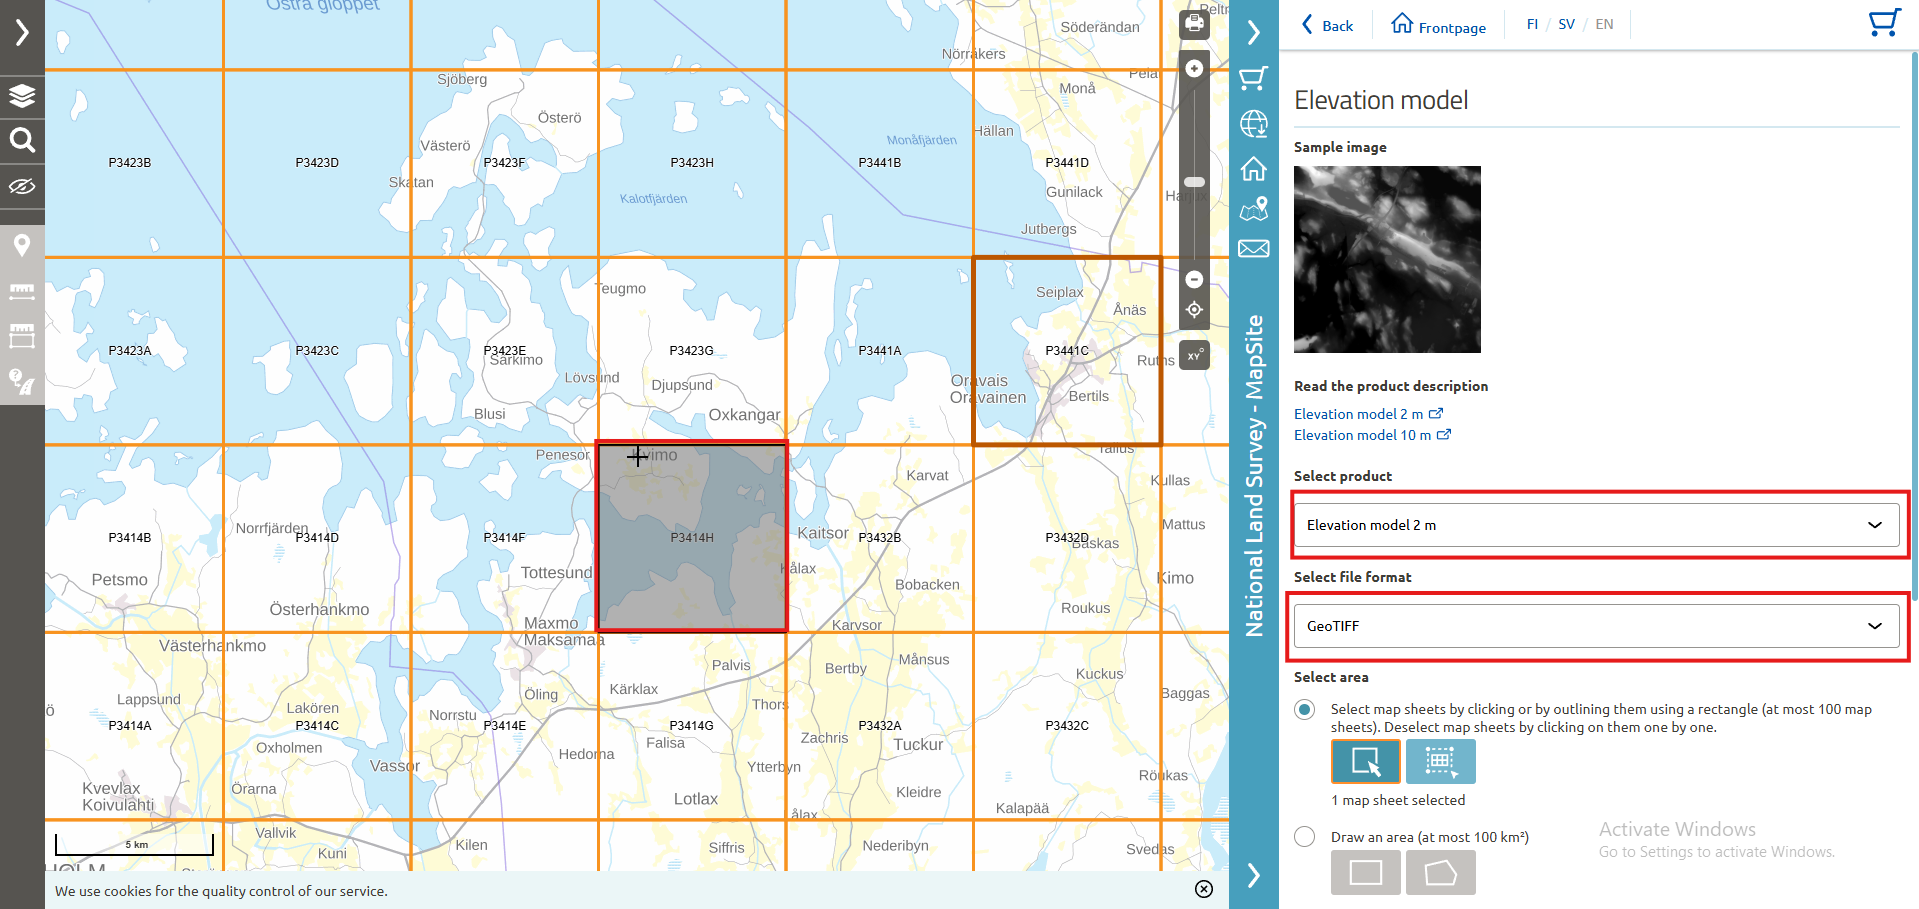Image resolution: width=1919 pixels, height=909 pixels.
Task: Center map on my location
Action: click(1194, 310)
